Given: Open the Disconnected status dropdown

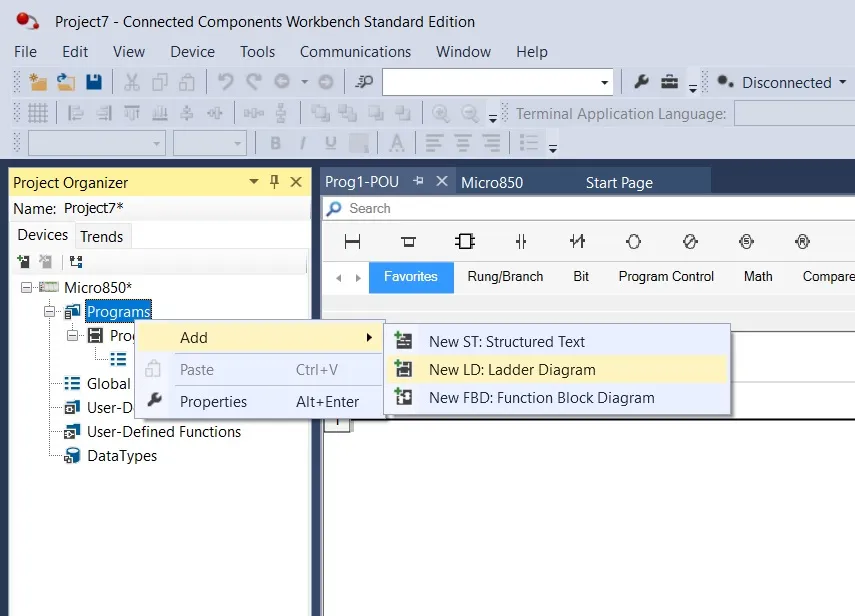Looking at the screenshot, I should click(x=842, y=82).
